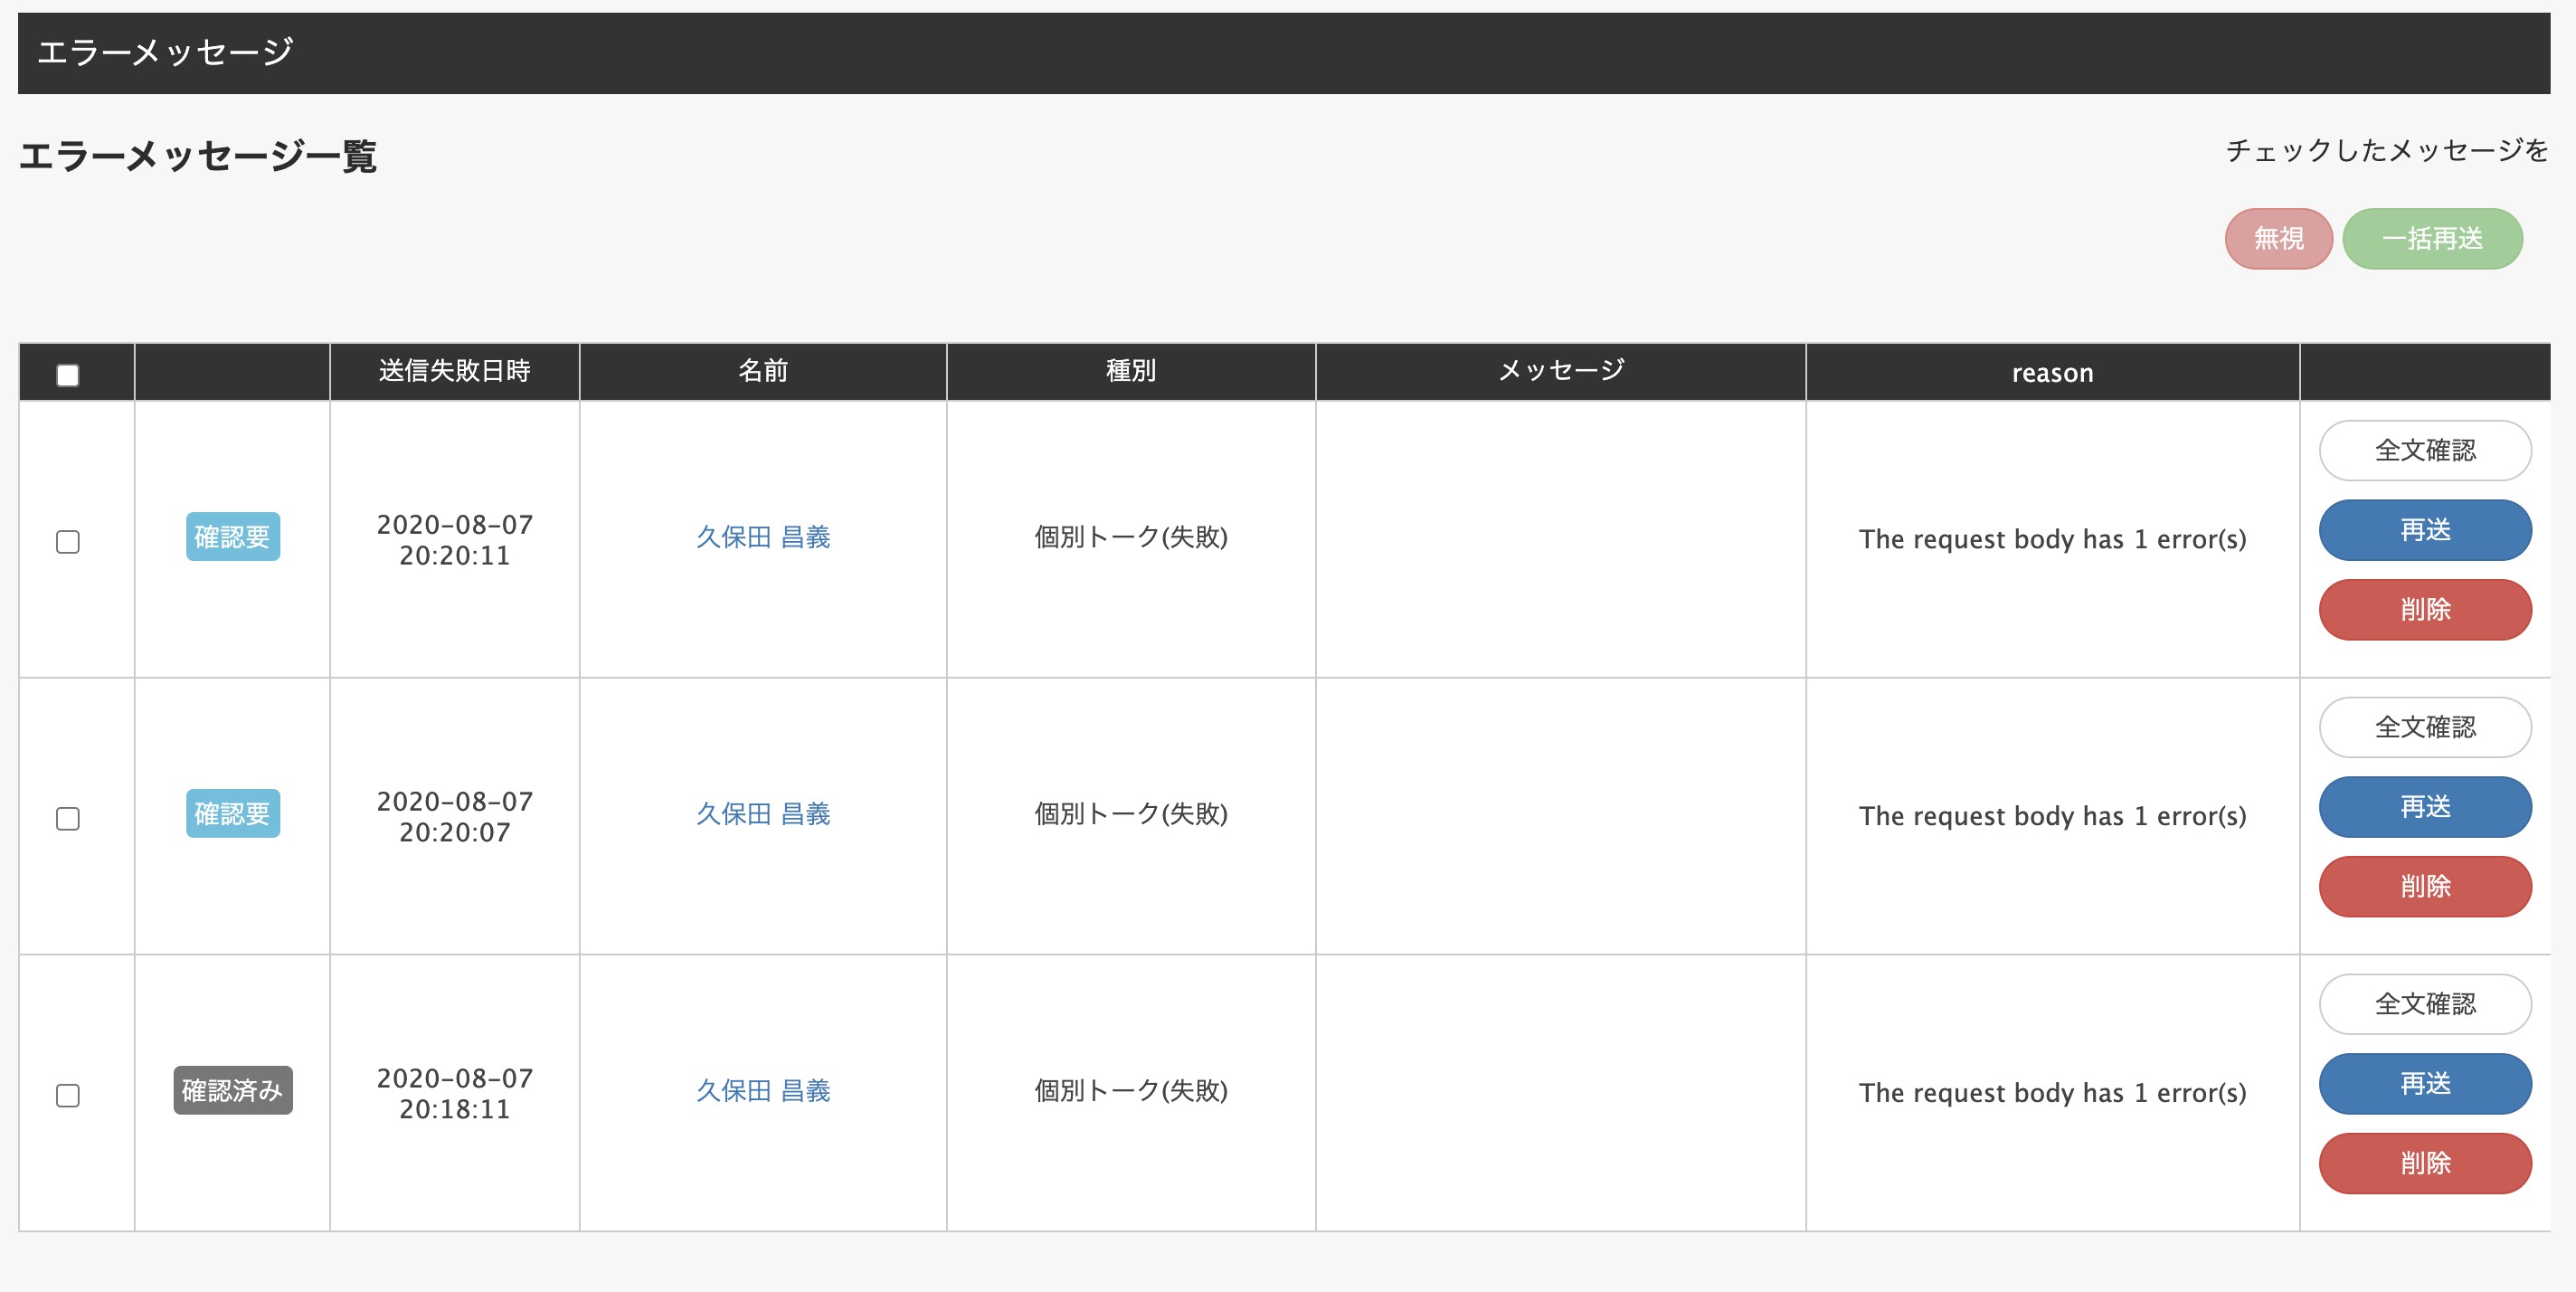Select the date 2020-08-07 20:18:11
The width and height of the screenshot is (2576, 1292).
coord(454,1094)
